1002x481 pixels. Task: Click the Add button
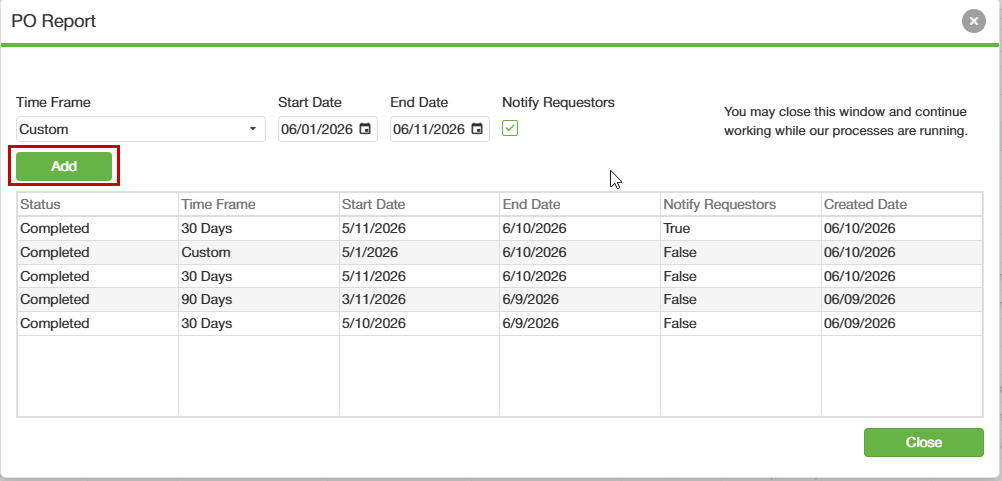point(64,166)
